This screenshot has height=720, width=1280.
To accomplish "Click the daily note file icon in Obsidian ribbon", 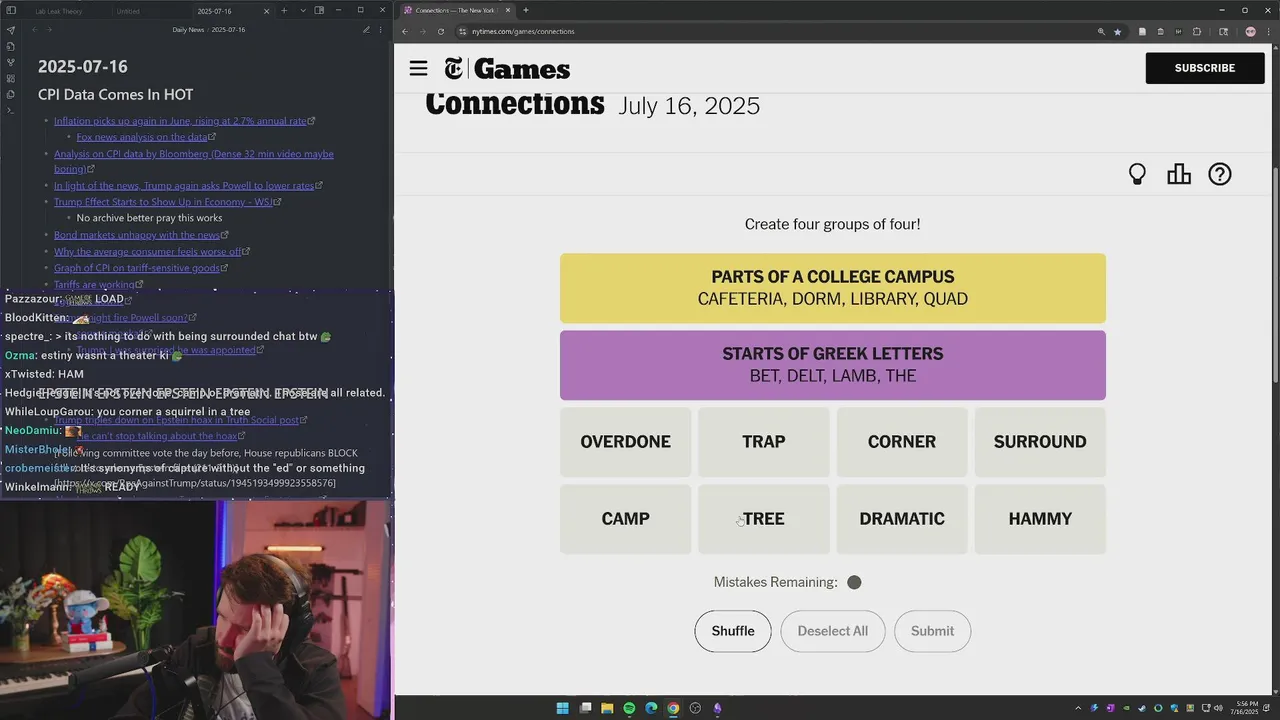I will (x=11, y=46).
